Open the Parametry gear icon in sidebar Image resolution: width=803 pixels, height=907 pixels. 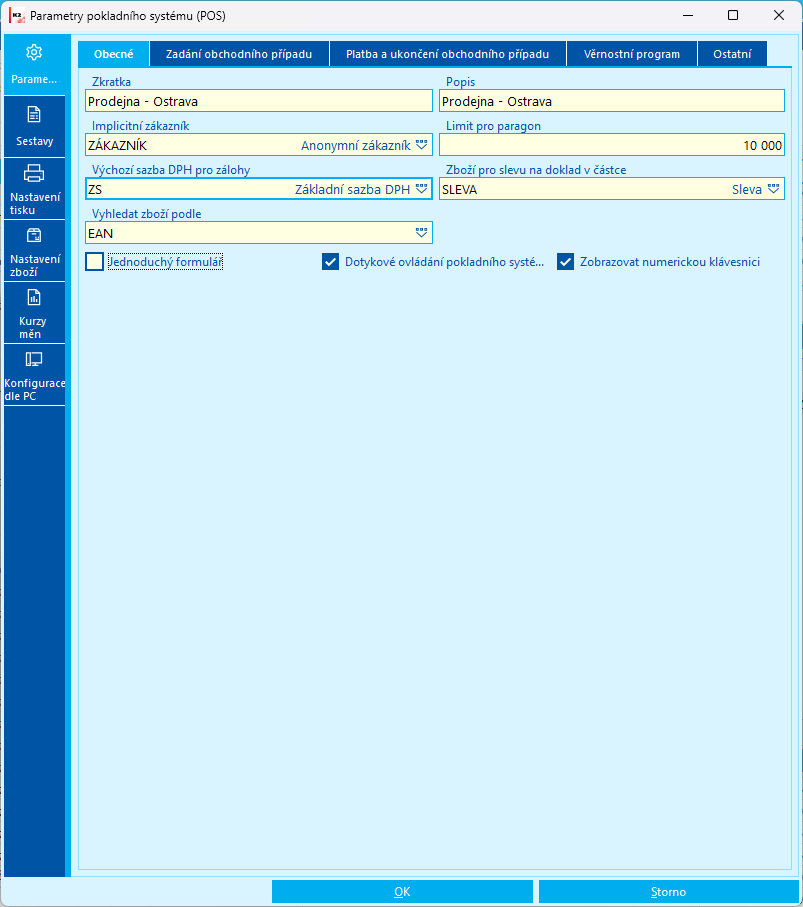point(34,53)
